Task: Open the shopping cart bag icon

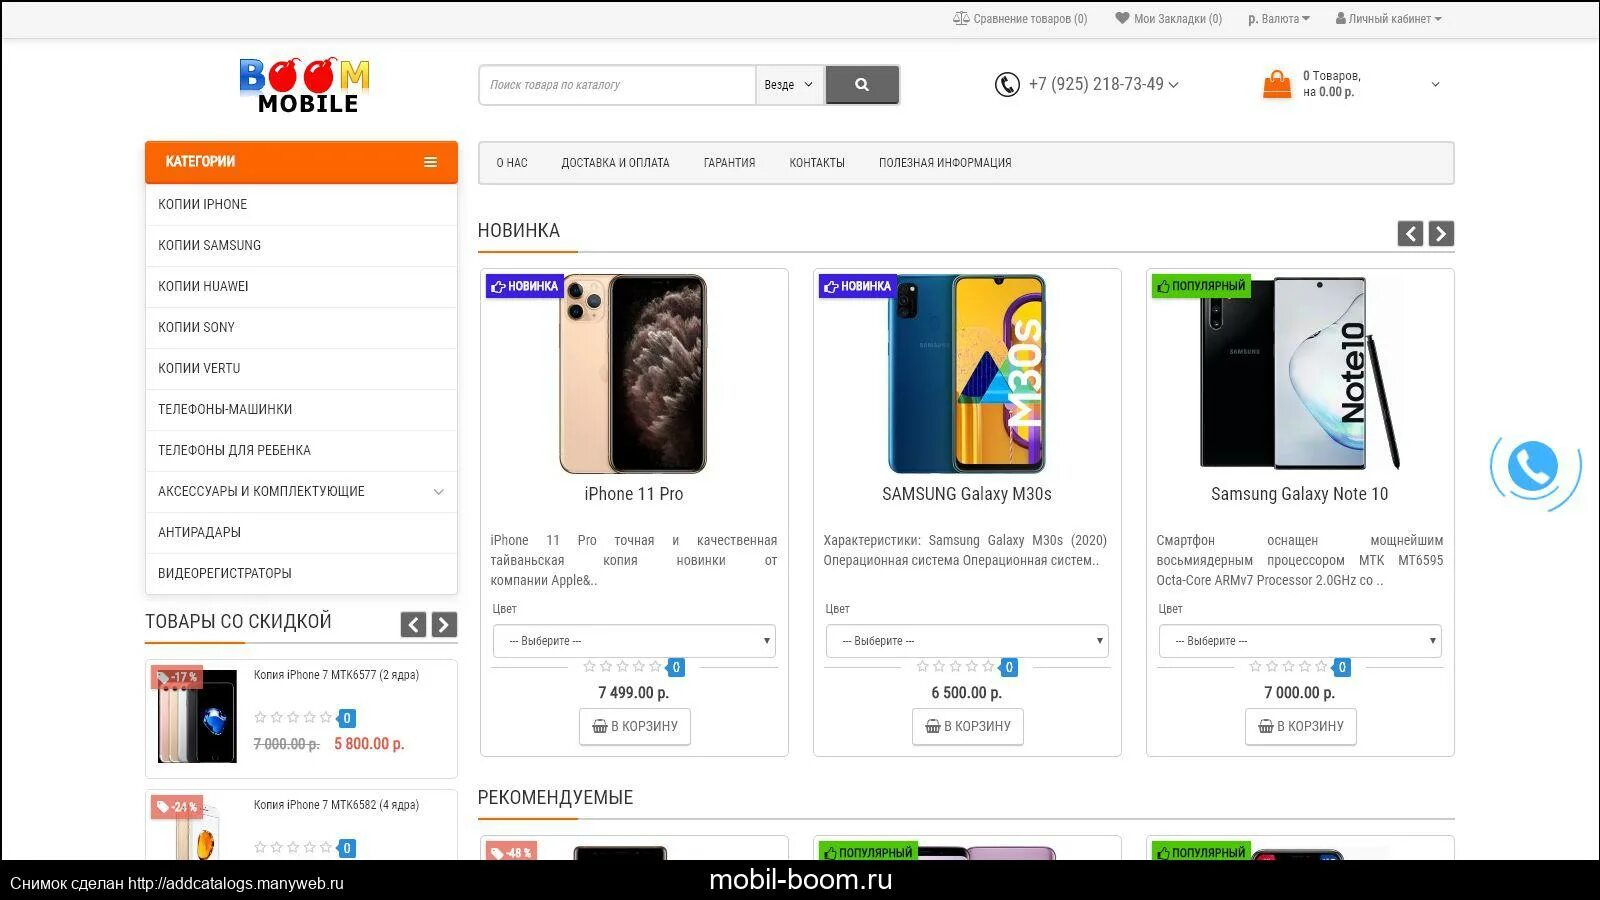Action: pos(1277,84)
